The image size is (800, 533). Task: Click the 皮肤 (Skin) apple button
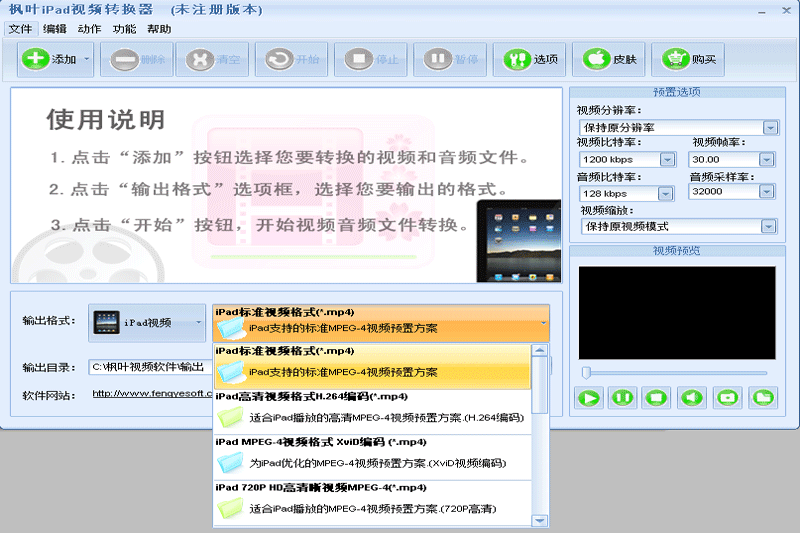click(x=609, y=59)
